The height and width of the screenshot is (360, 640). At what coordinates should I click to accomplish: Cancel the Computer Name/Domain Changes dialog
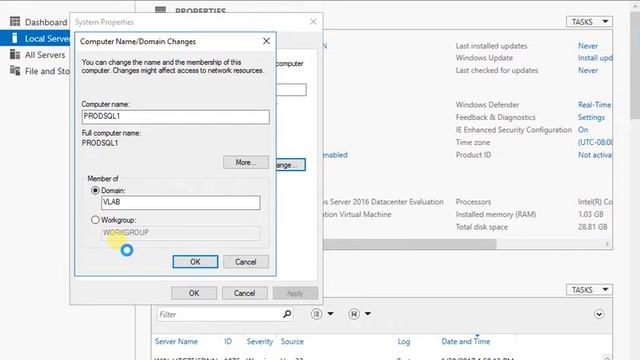246,262
